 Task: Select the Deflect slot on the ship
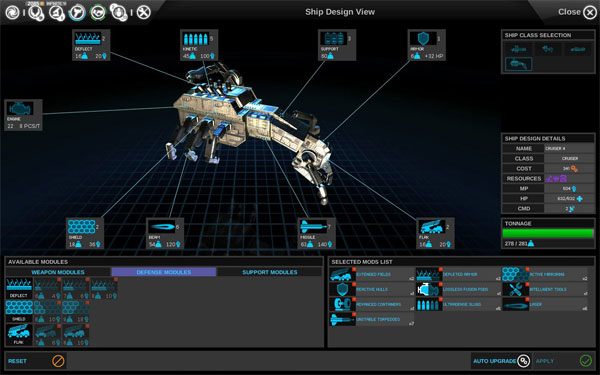[91, 45]
